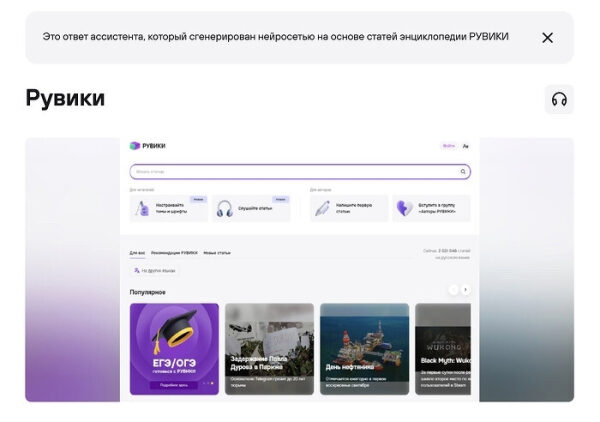Click the brush icon on Настраивайте темы card

[x=142, y=209]
